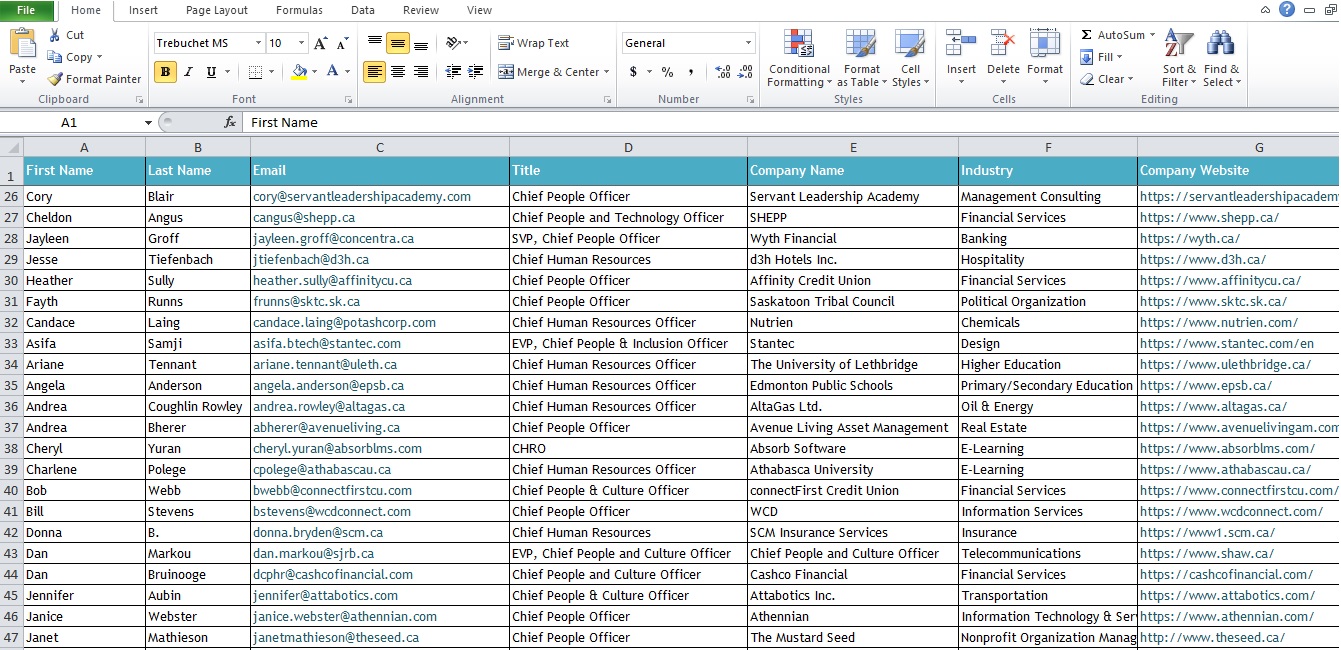Open the Clear dropdown menu

click(1106, 79)
